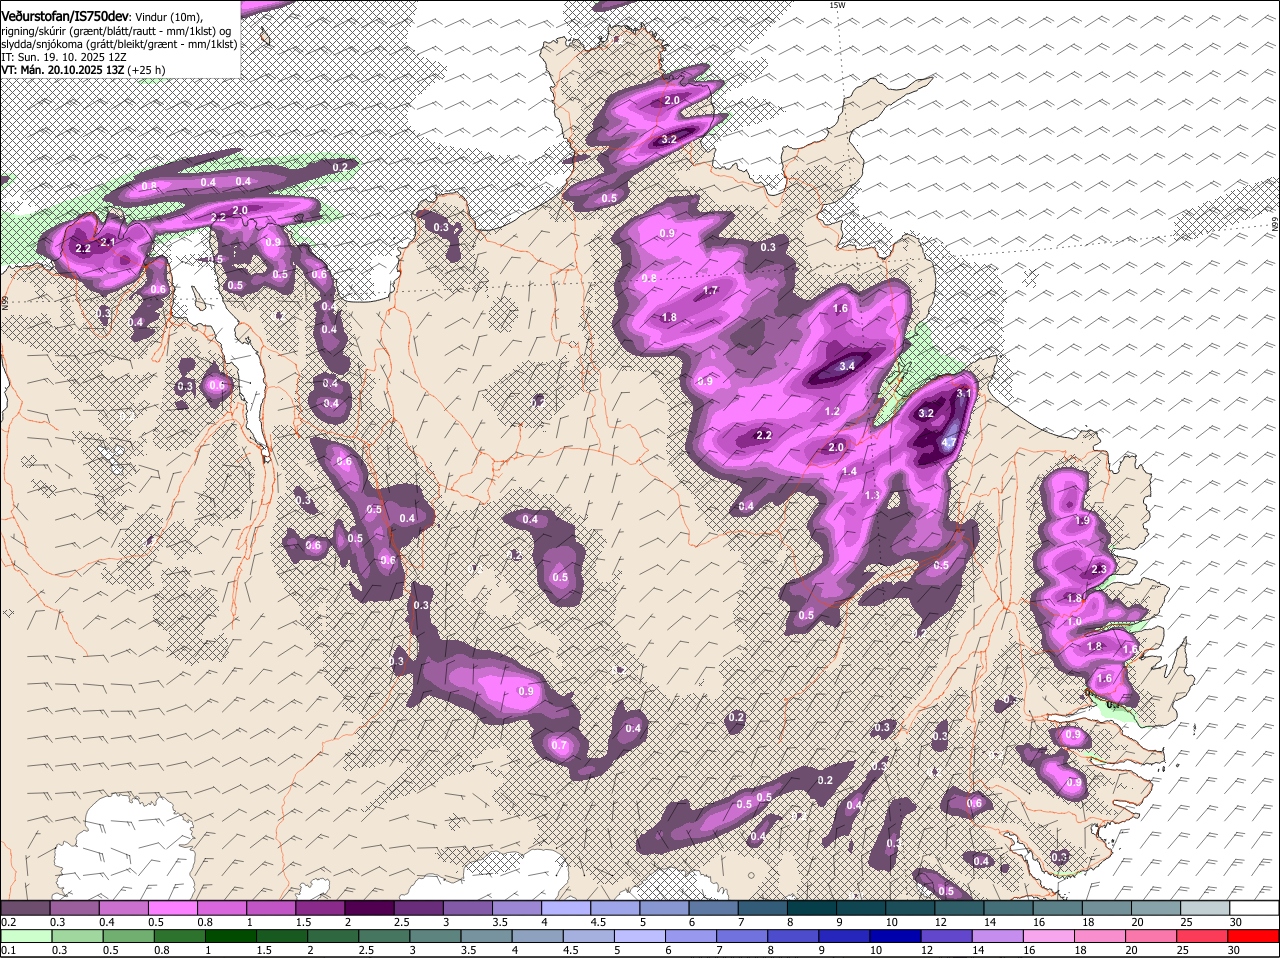The height and width of the screenshot is (958, 1280).
Task: Click the dark teal swatch between 8 and 9, purple scale
Action: click(813, 908)
